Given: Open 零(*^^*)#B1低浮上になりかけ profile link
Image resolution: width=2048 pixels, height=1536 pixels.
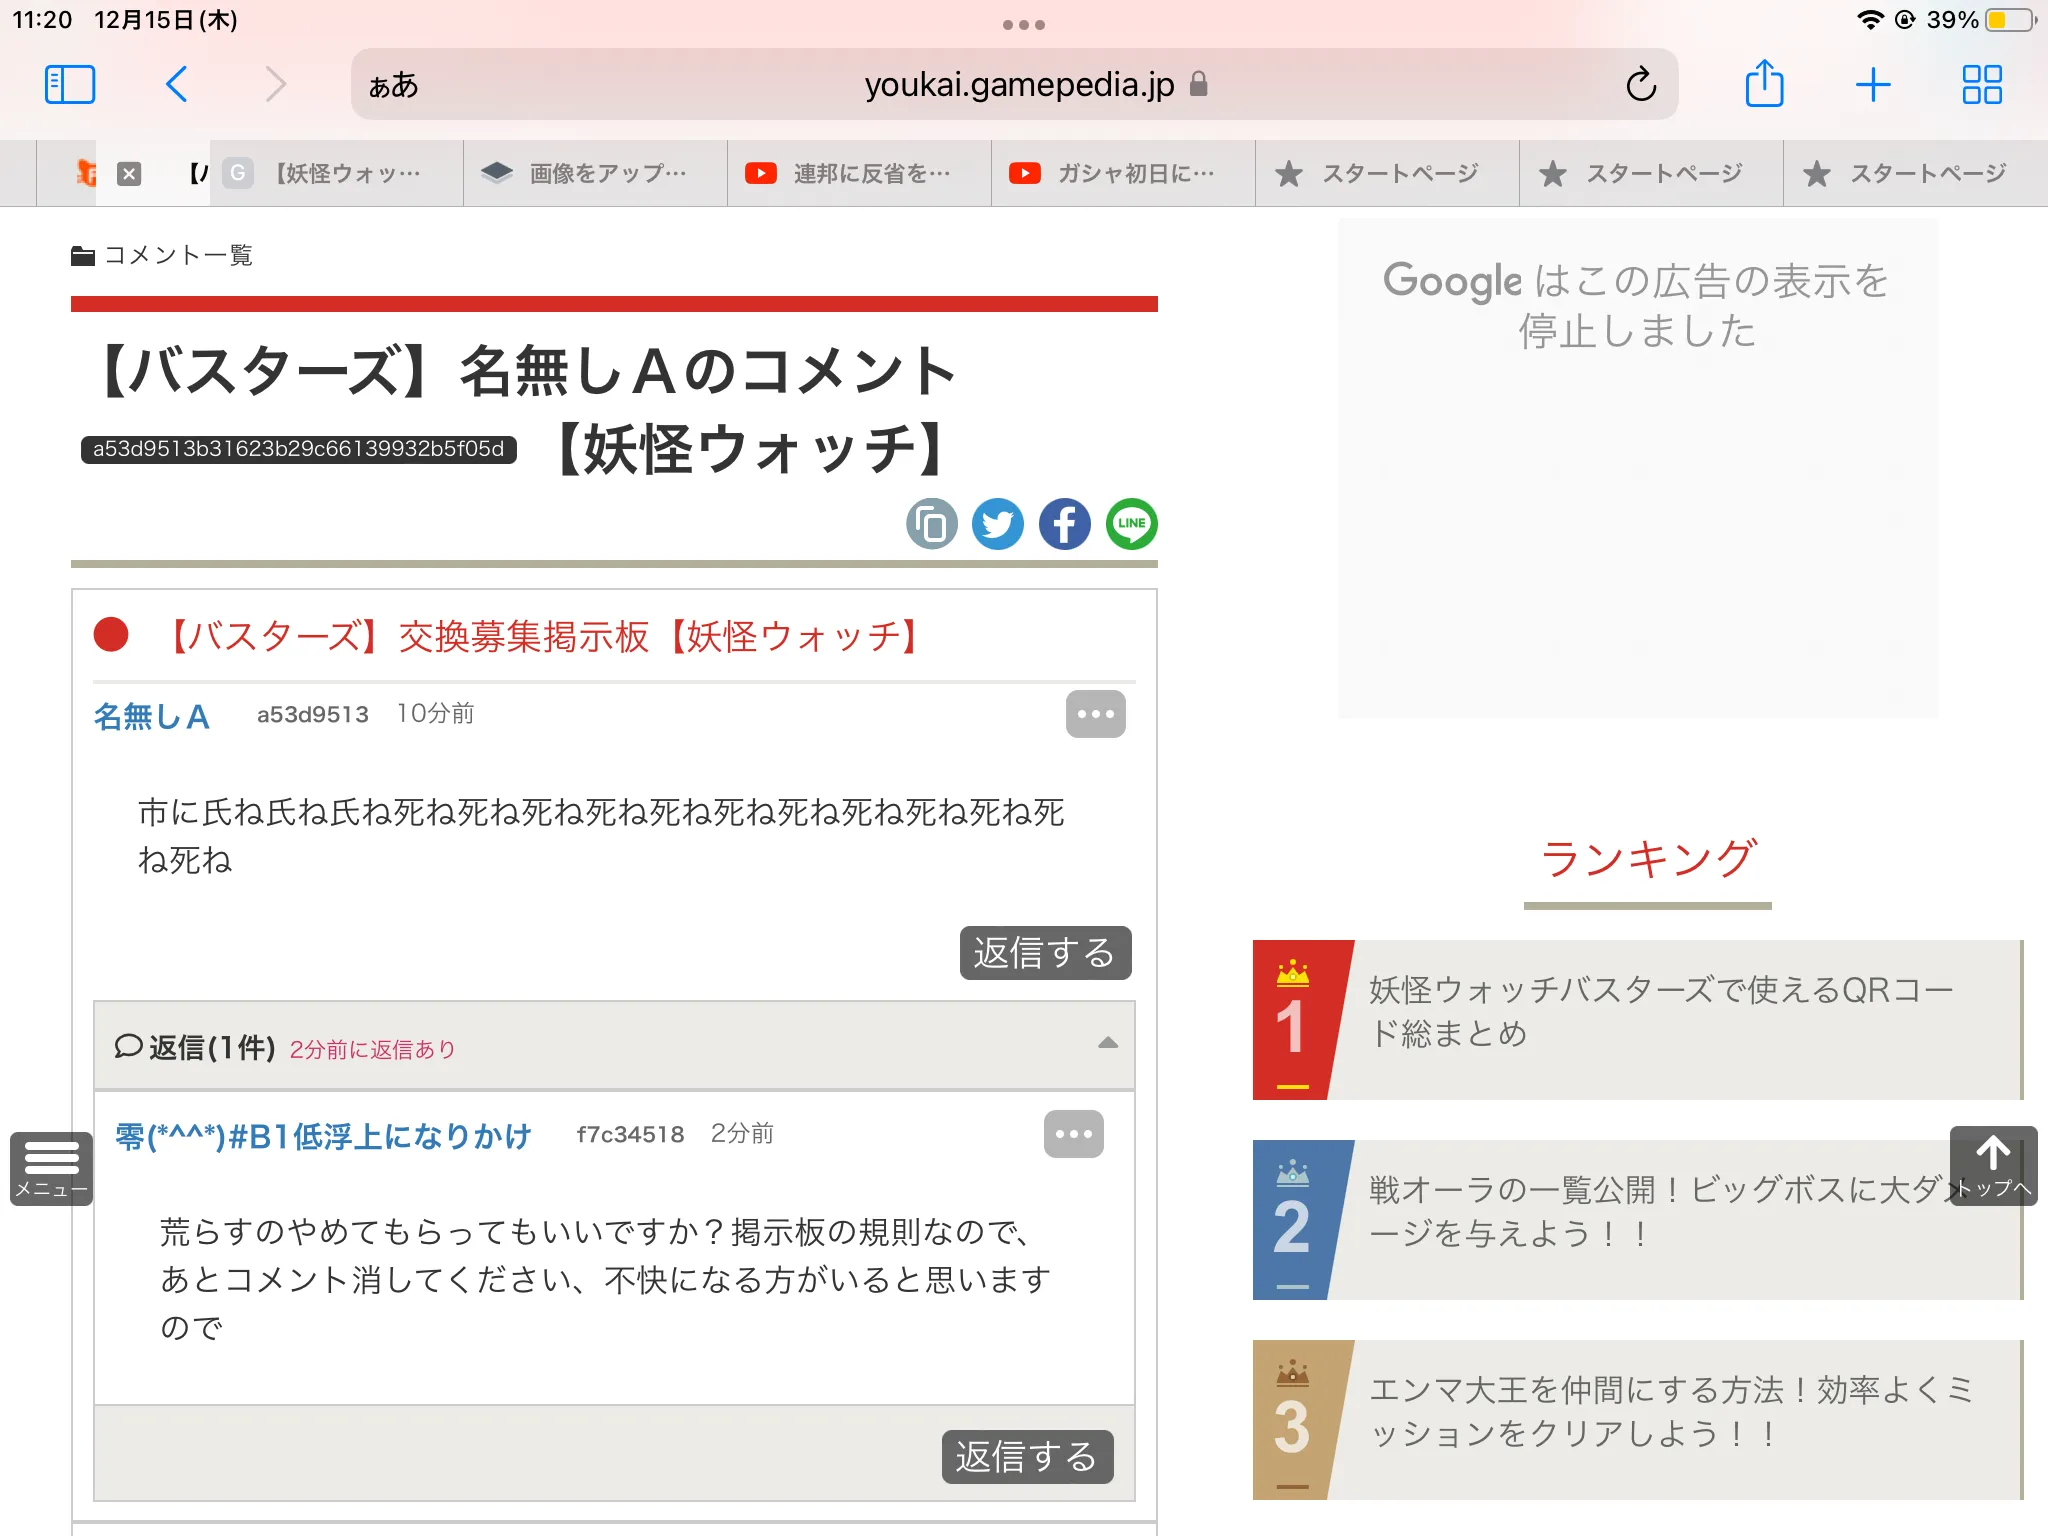Looking at the screenshot, I should click(x=323, y=1136).
